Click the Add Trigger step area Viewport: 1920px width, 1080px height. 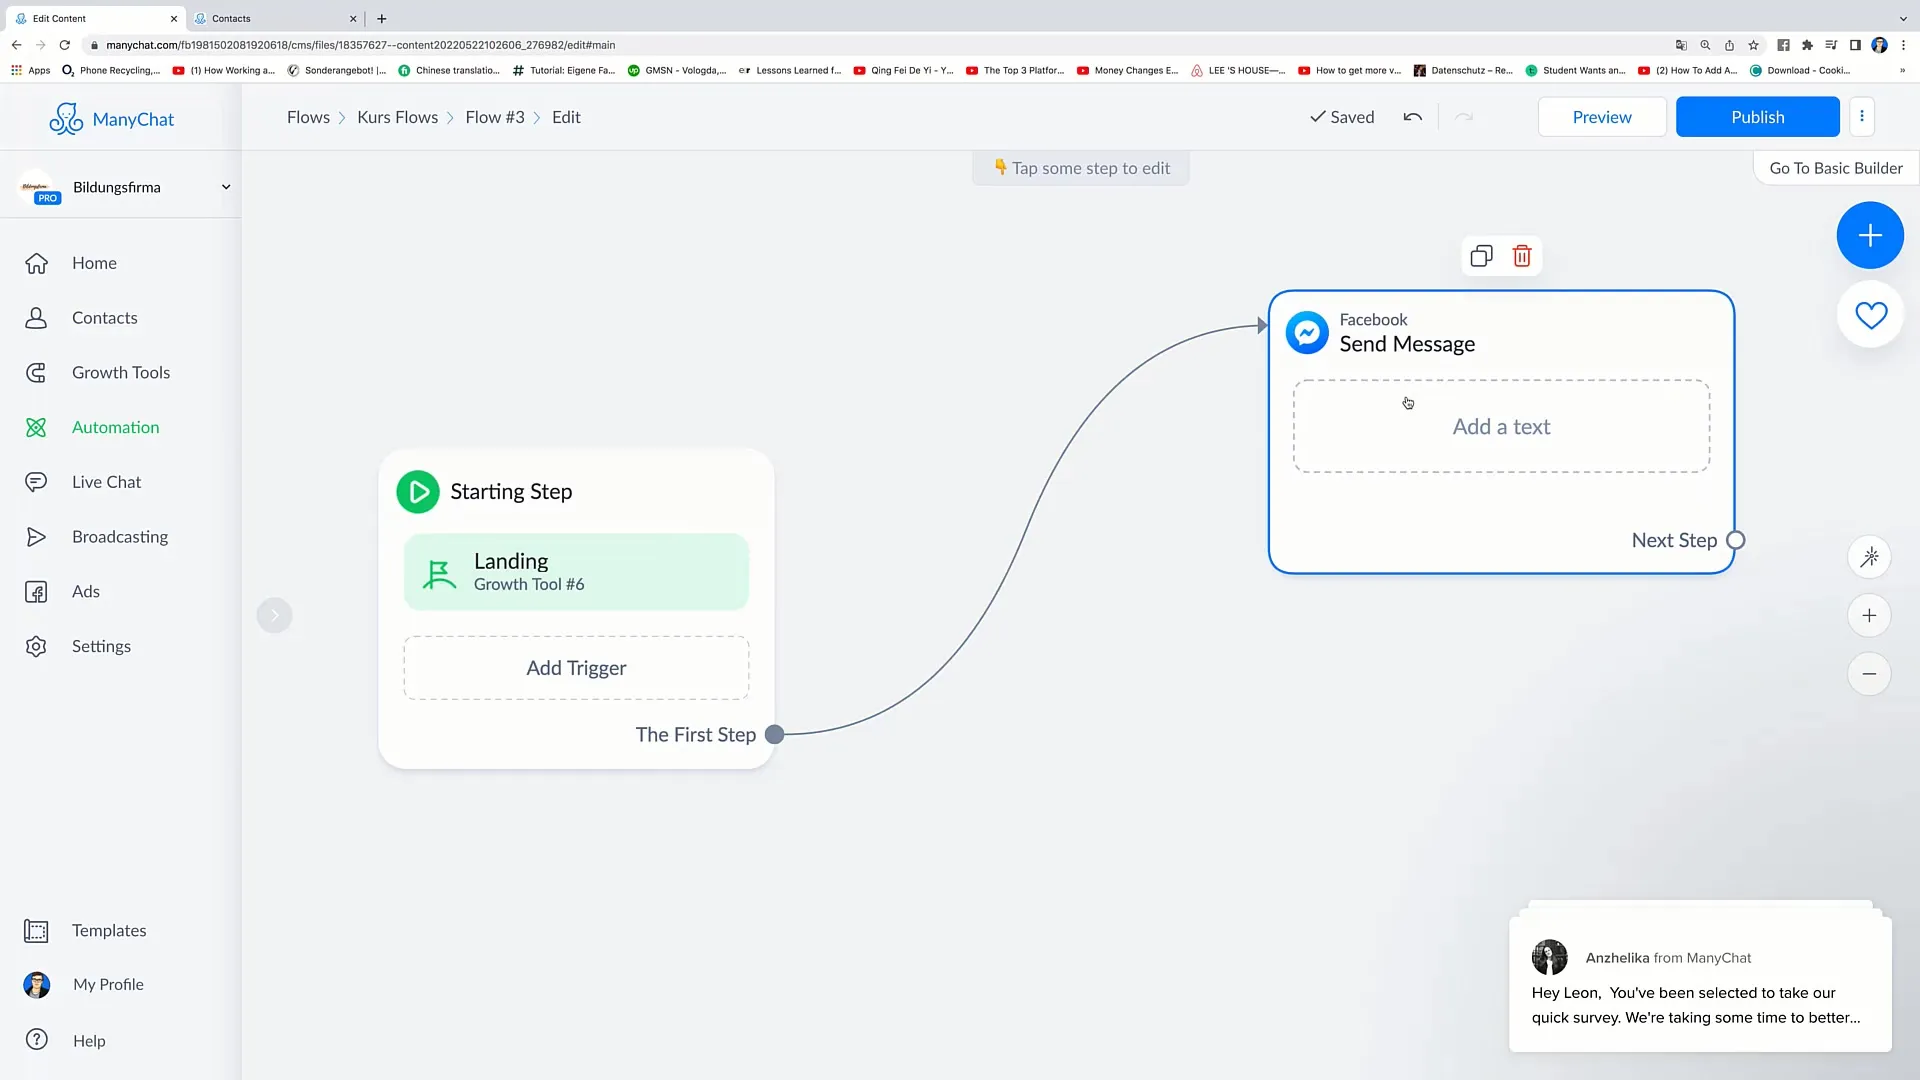point(576,667)
